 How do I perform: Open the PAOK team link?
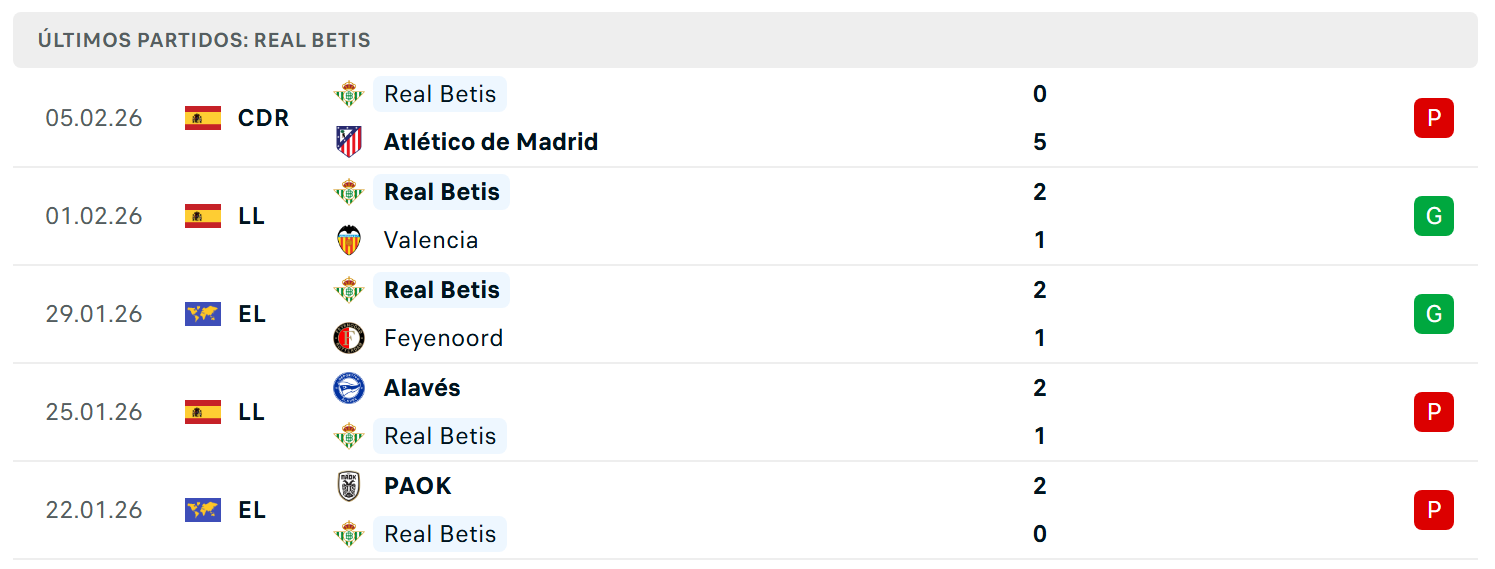(x=418, y=486)
